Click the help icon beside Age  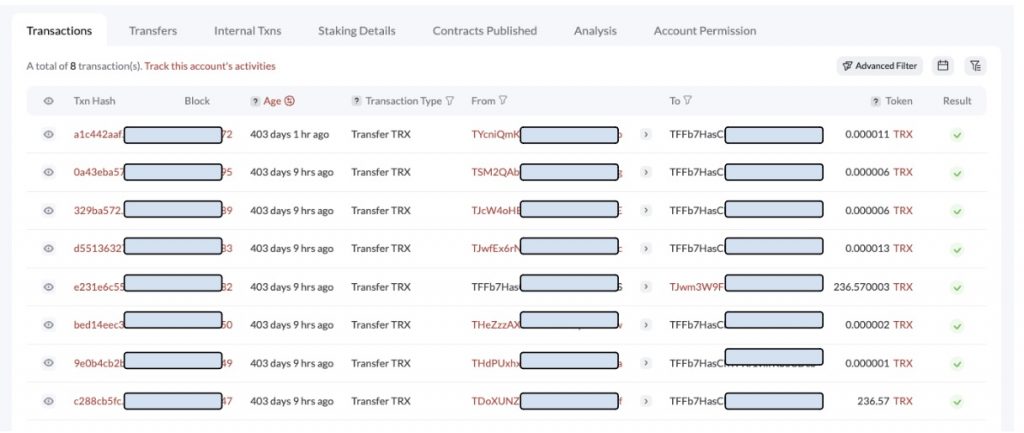tap(255, 101)
